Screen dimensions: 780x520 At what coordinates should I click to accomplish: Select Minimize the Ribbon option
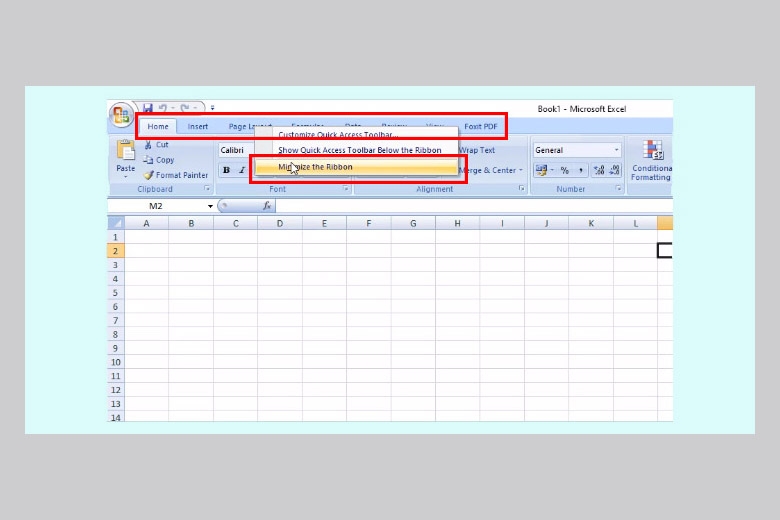356,167
